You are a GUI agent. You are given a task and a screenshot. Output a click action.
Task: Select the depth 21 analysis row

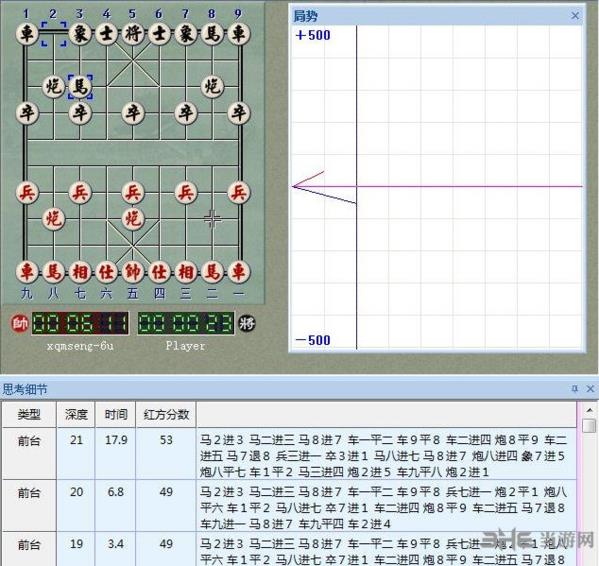pyautogui.click(x=289, y=454)
